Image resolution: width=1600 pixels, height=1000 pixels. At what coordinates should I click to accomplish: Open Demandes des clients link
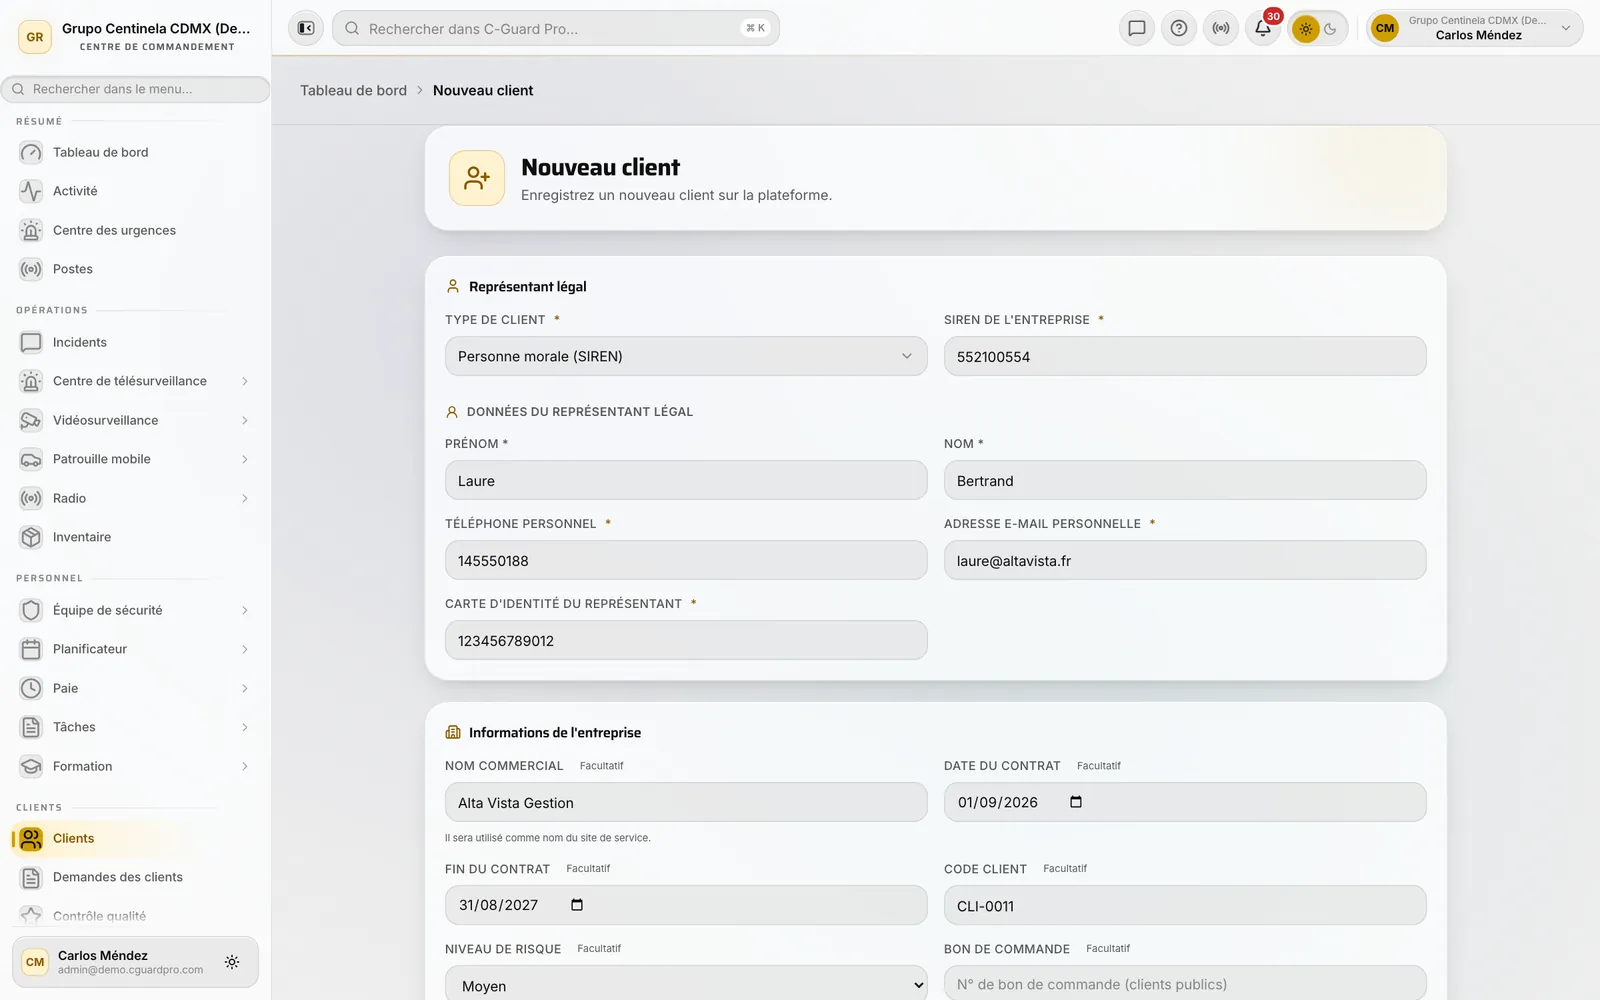[x=135, y=877]
